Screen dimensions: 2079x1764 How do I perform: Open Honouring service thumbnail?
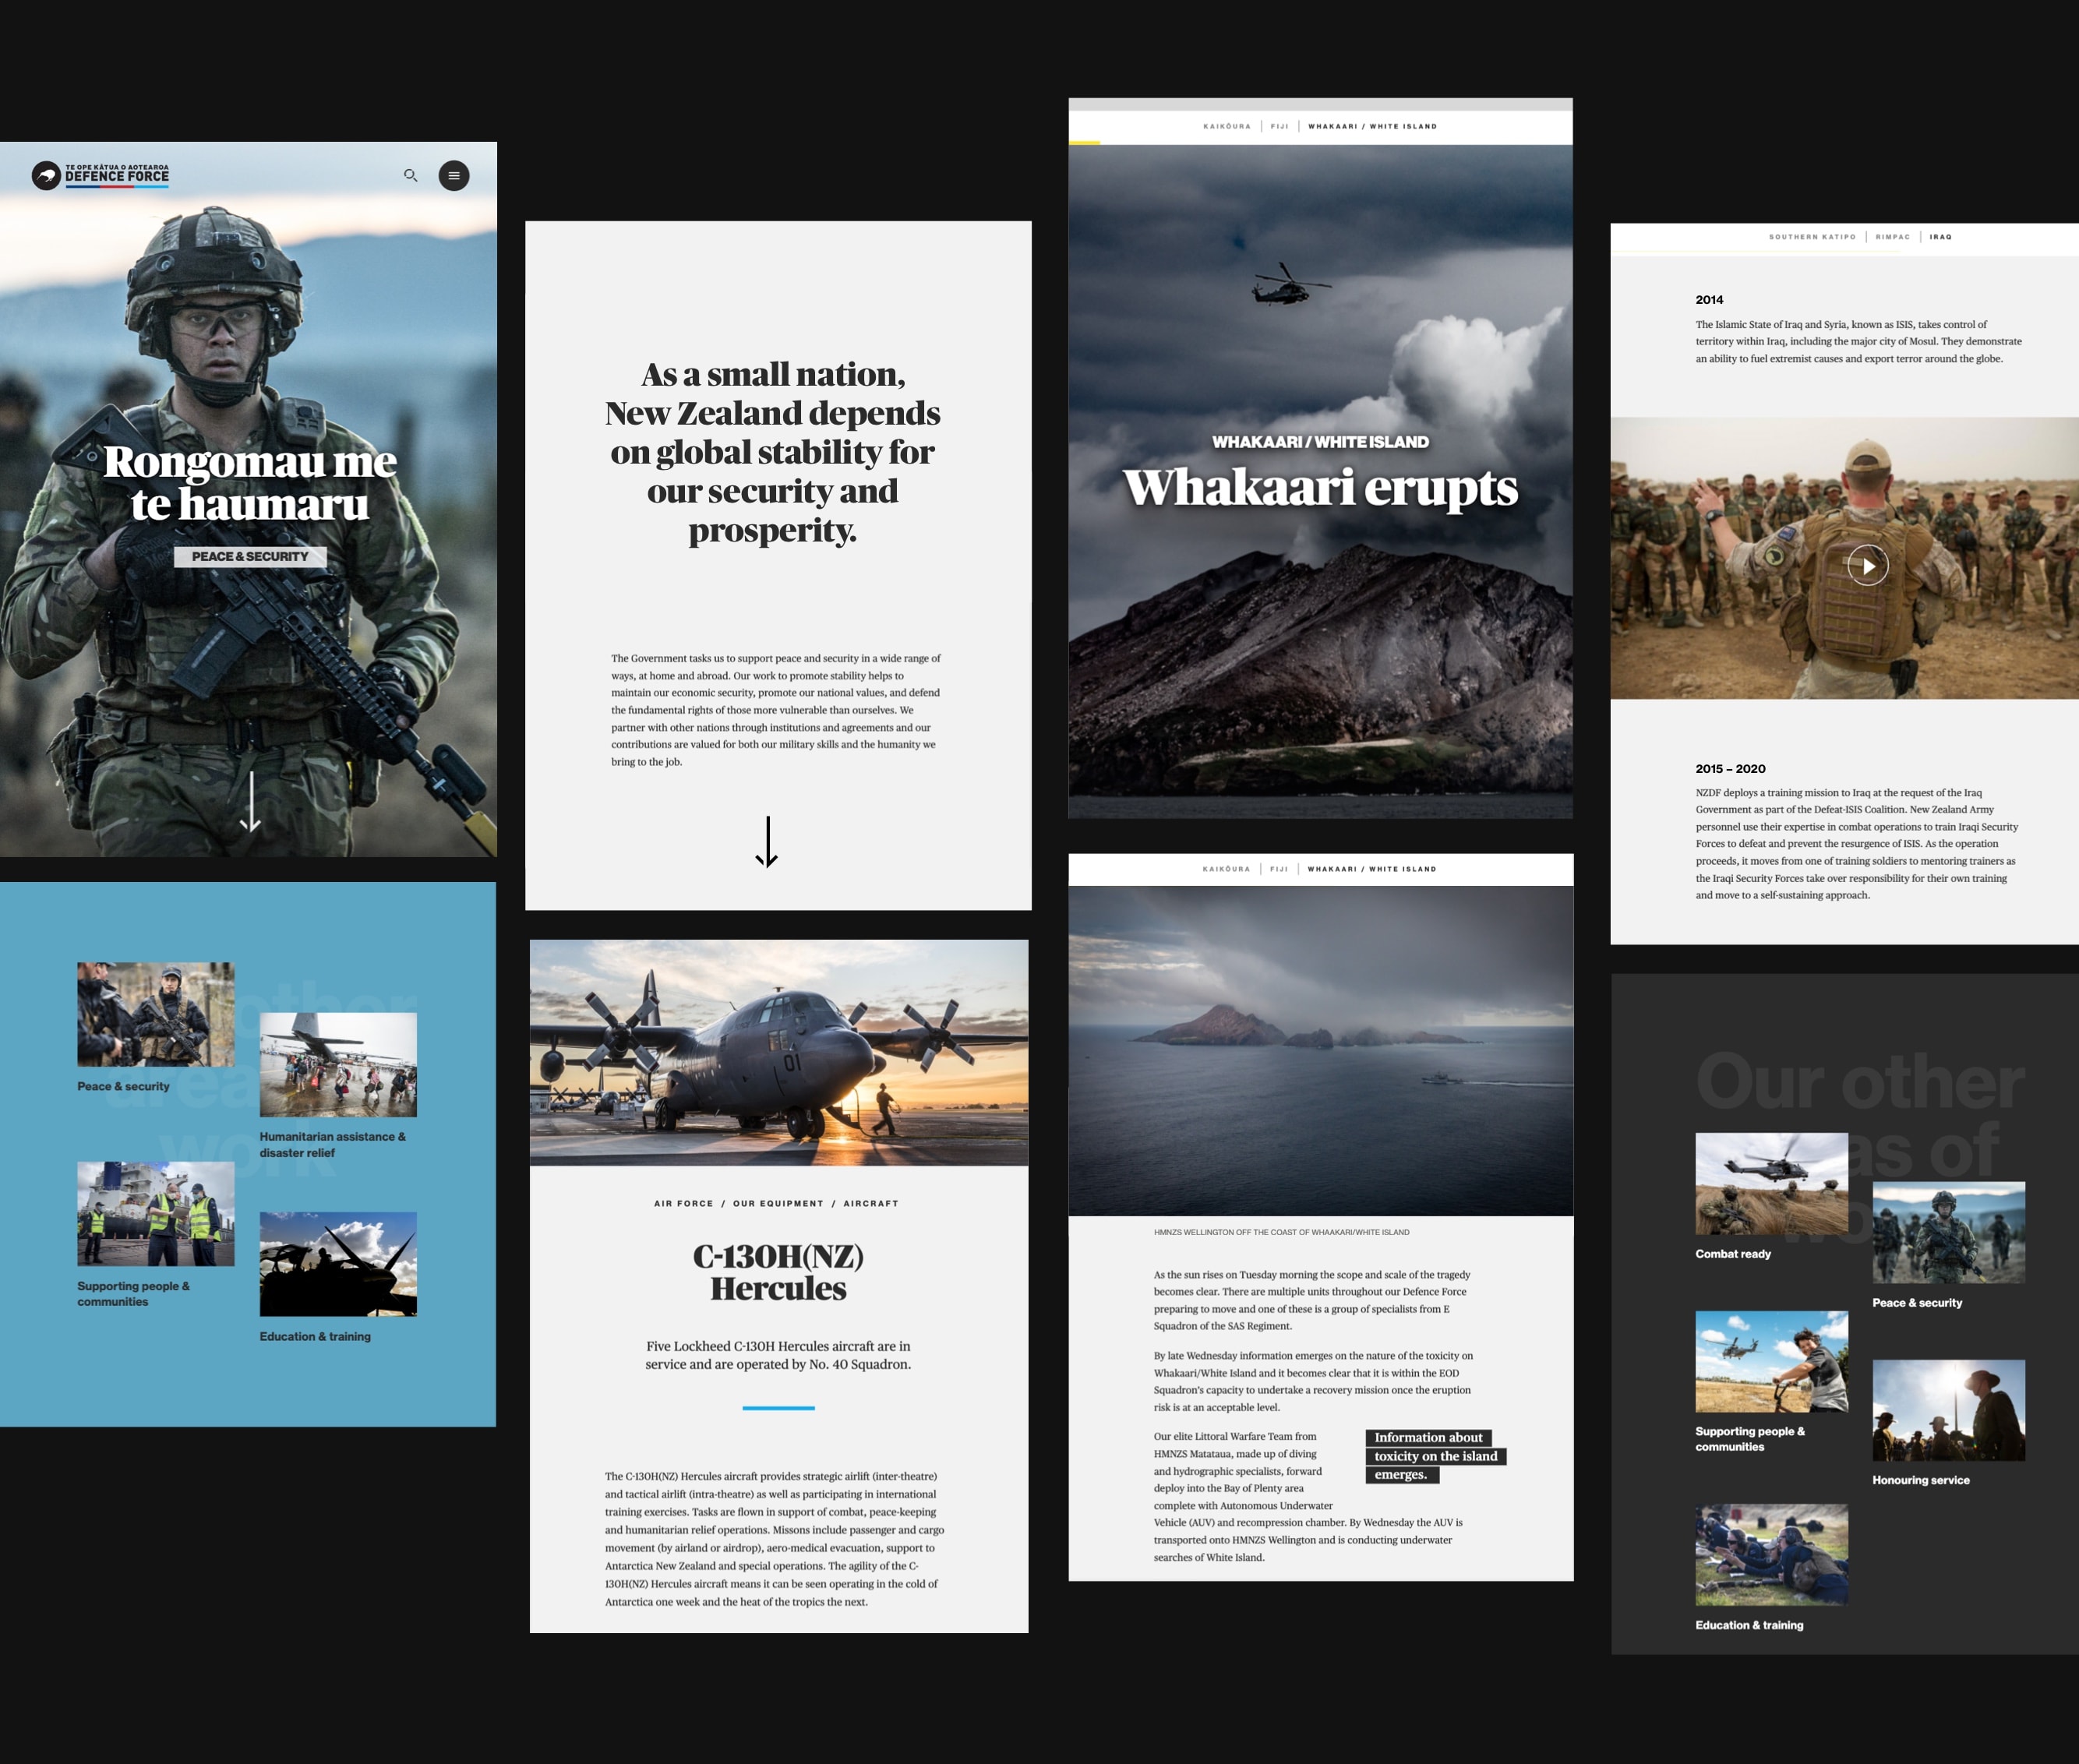pyautogui.click(x=1948, y=1410)
